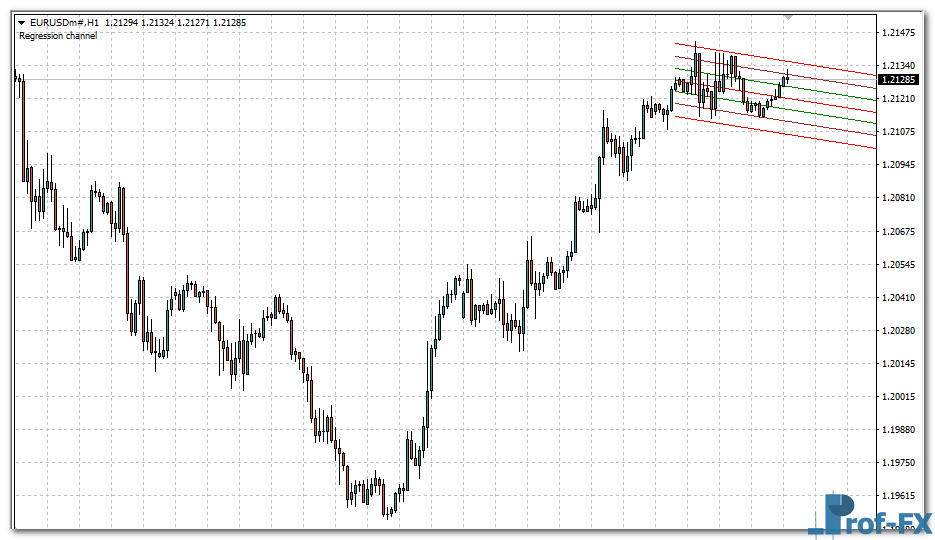Click the 1.21475 price scale label
The width and height of the screenshot is (935, 540).
pos(902,33)
